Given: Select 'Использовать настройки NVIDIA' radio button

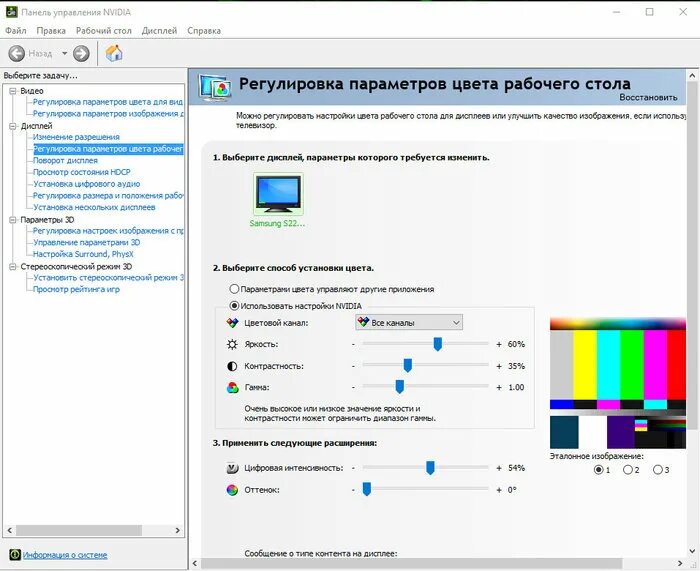Looking at the screenshot, I should [x=234, y=306].
